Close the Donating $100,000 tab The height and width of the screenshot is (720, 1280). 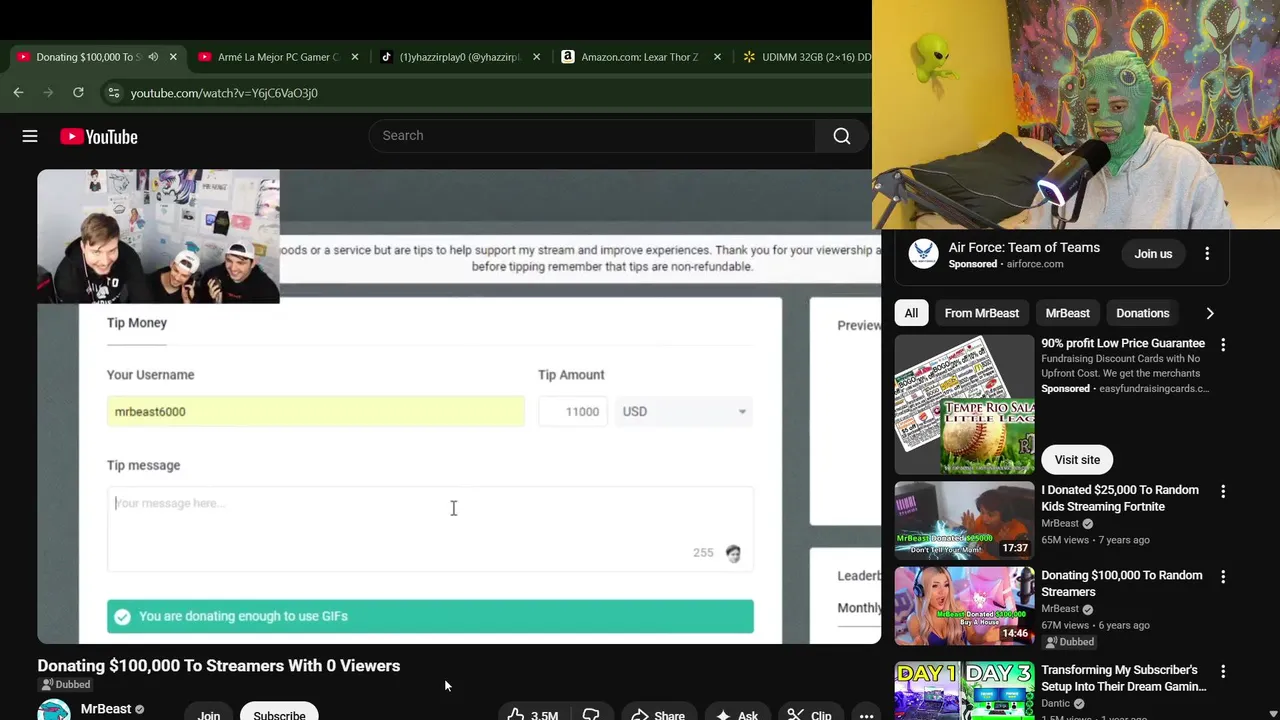[x=173, y=57]
